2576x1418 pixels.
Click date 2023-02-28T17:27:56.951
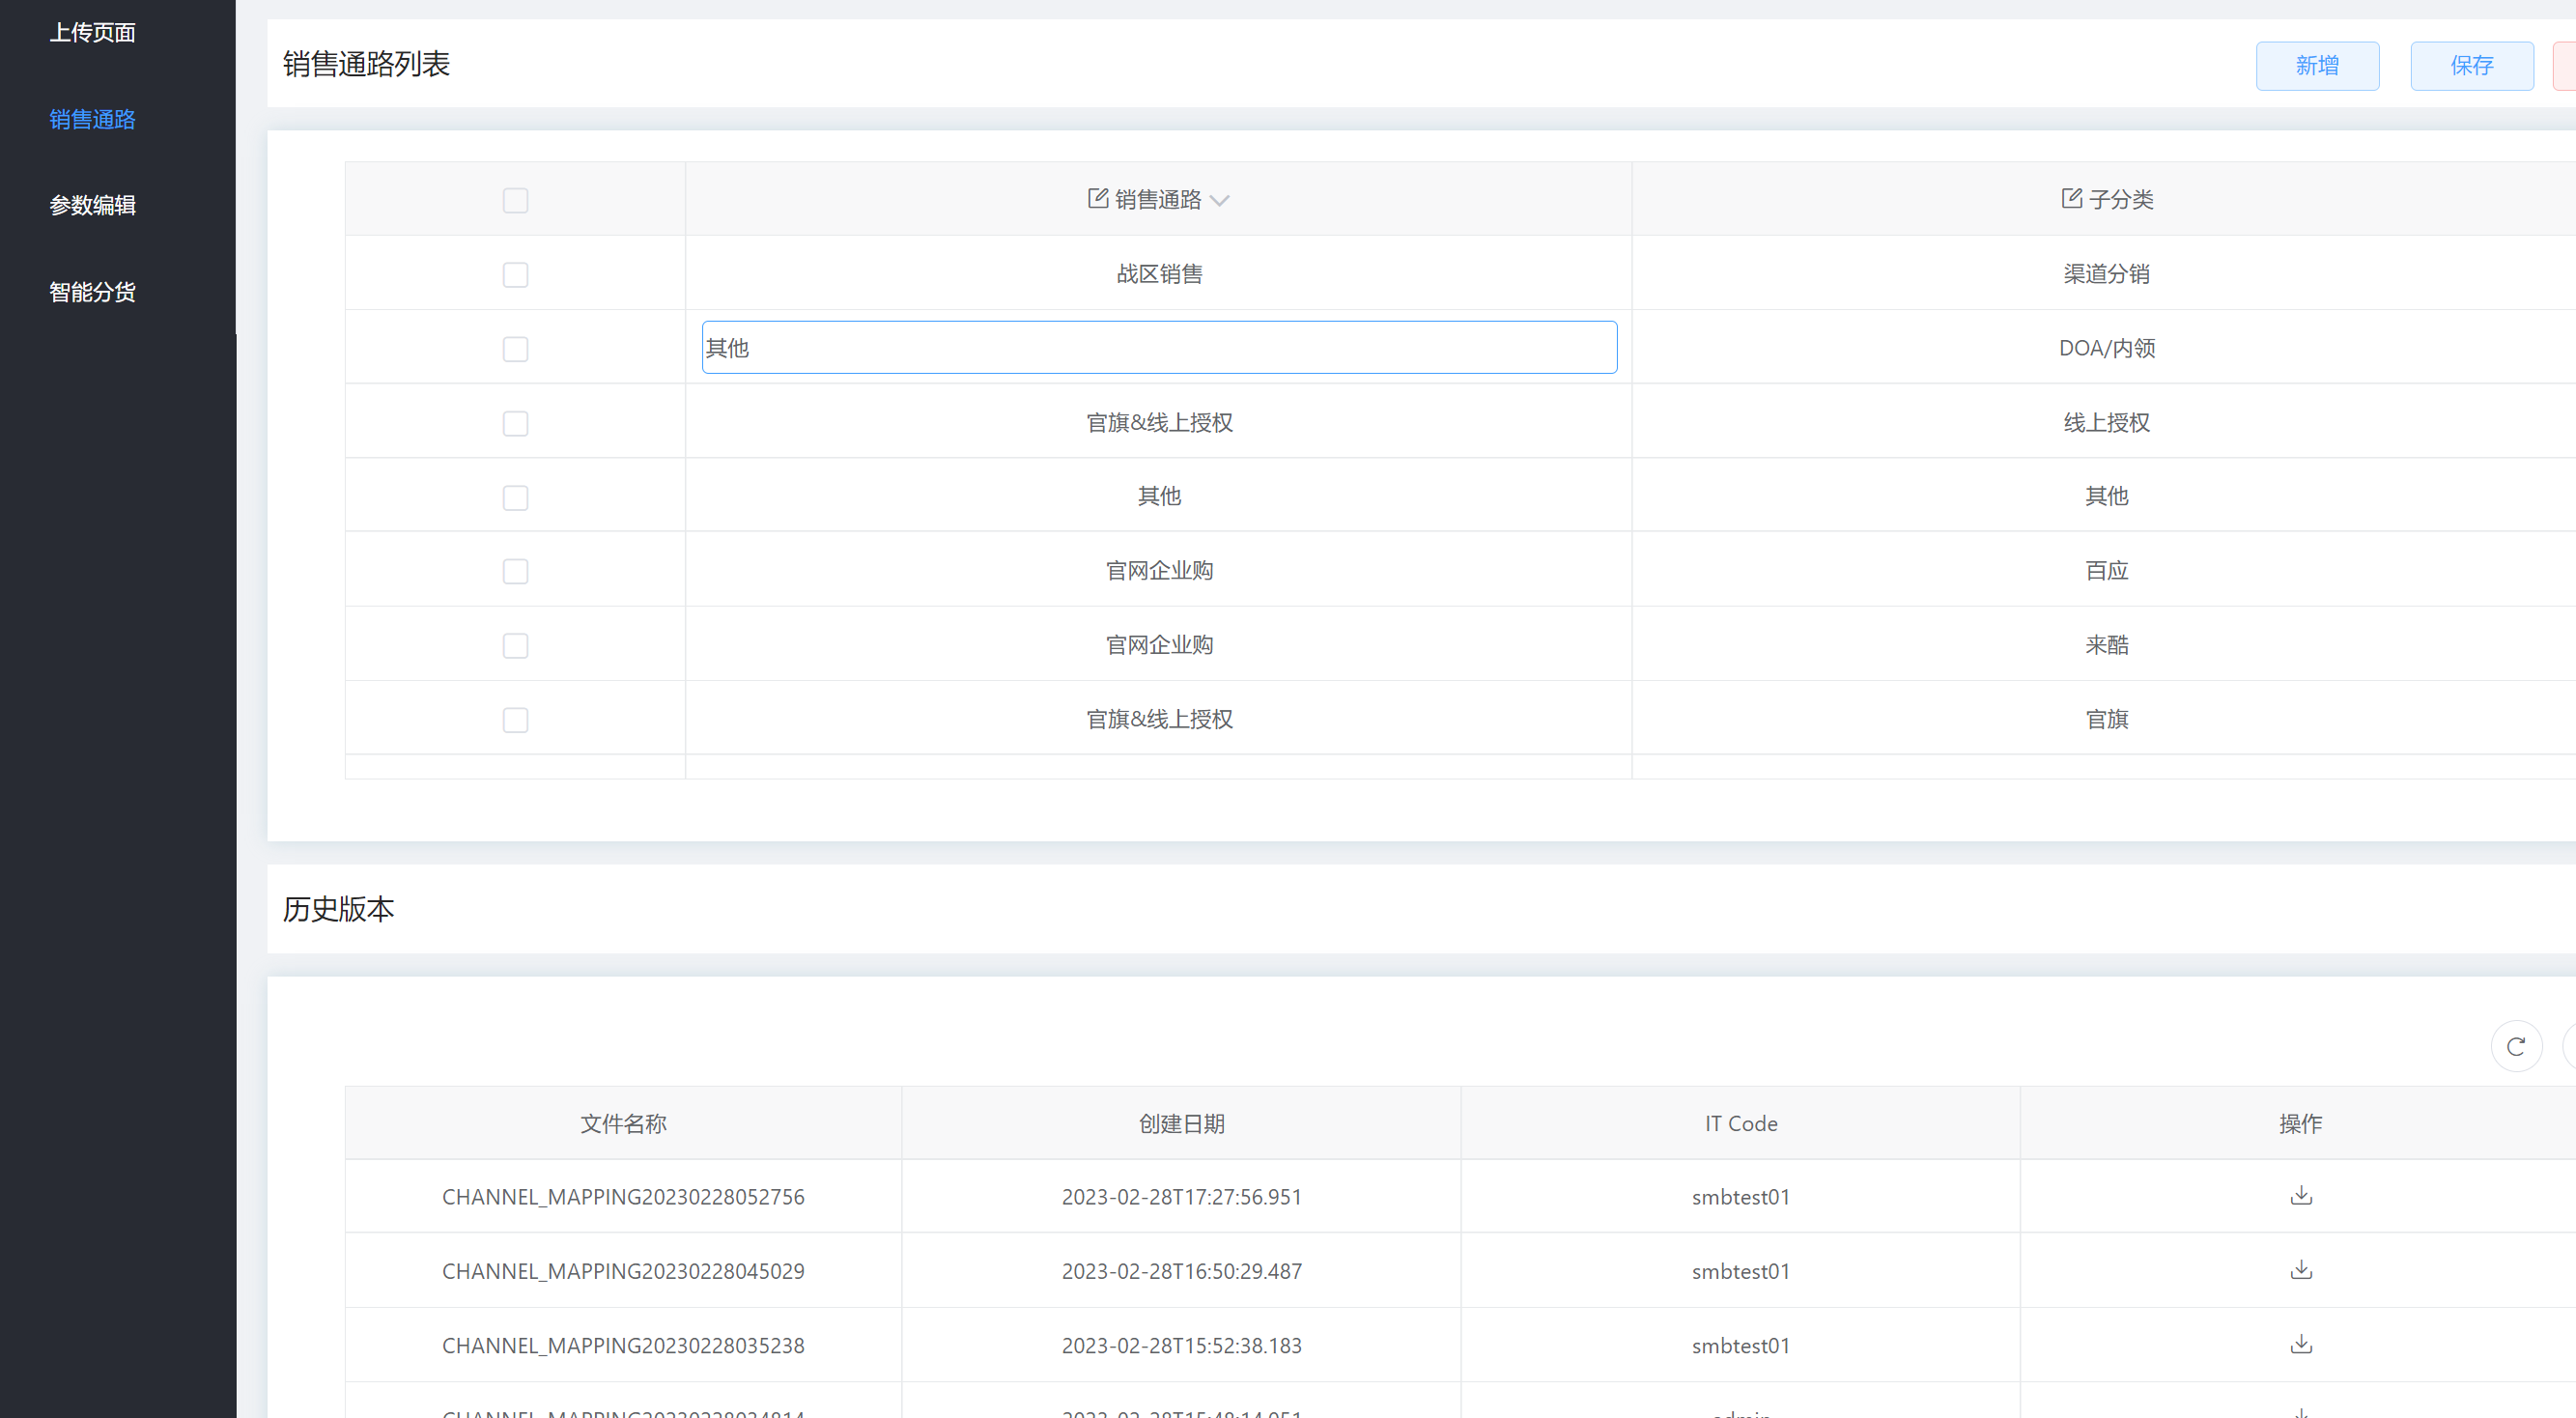(1181, 1197)
